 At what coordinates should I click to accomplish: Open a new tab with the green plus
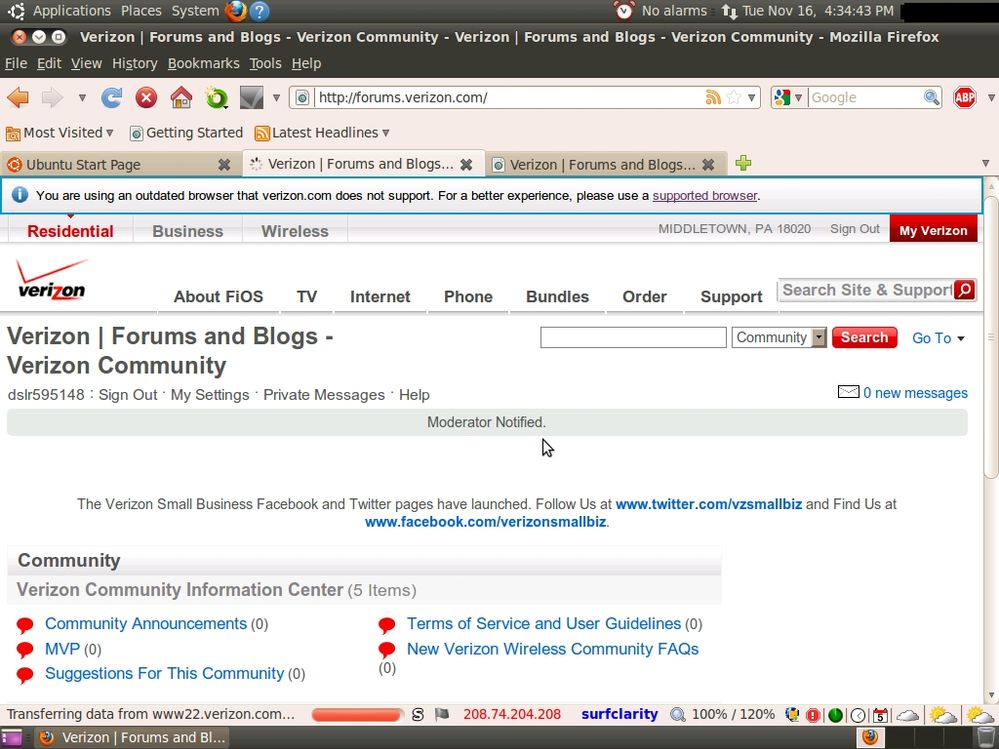click(743, 163)
